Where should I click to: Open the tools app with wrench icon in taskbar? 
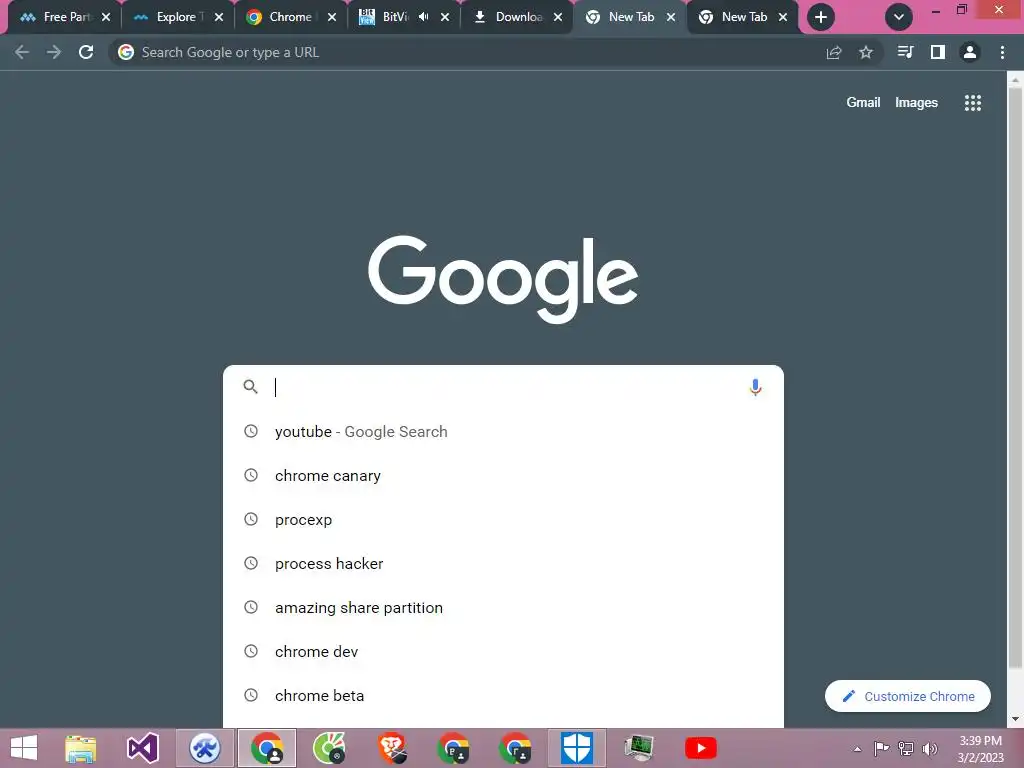point(204,748)
